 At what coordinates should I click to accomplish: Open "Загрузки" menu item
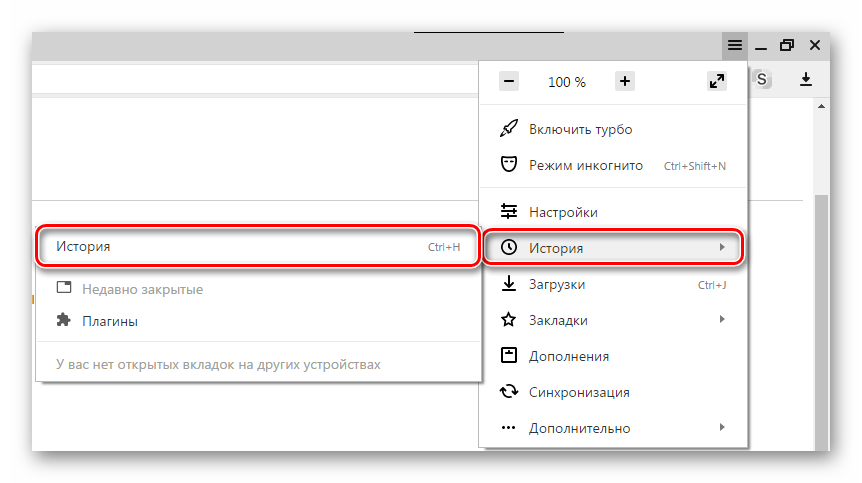(613, 284)
